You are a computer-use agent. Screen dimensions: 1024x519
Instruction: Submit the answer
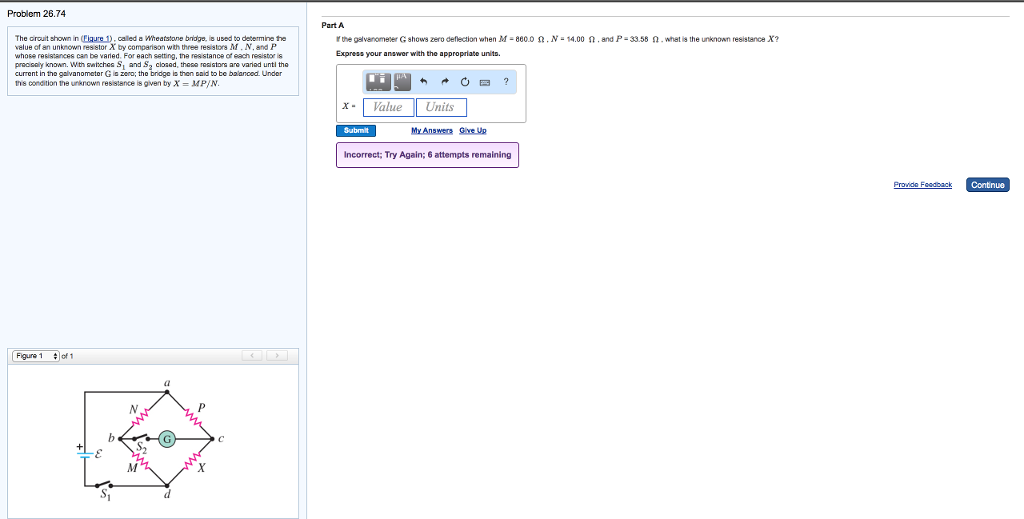(356, 131)
